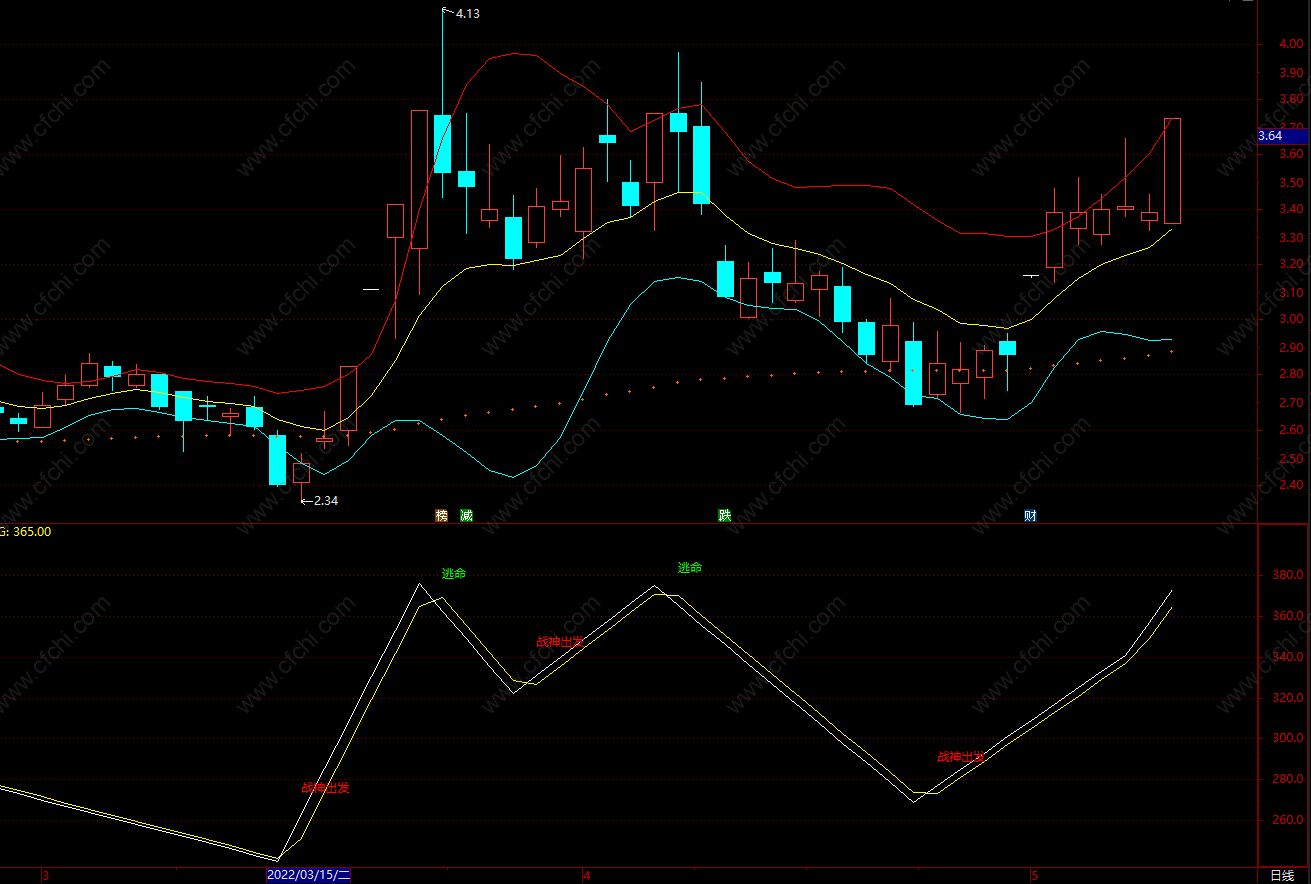Click the orange 榜 event marker

(441, 516)
